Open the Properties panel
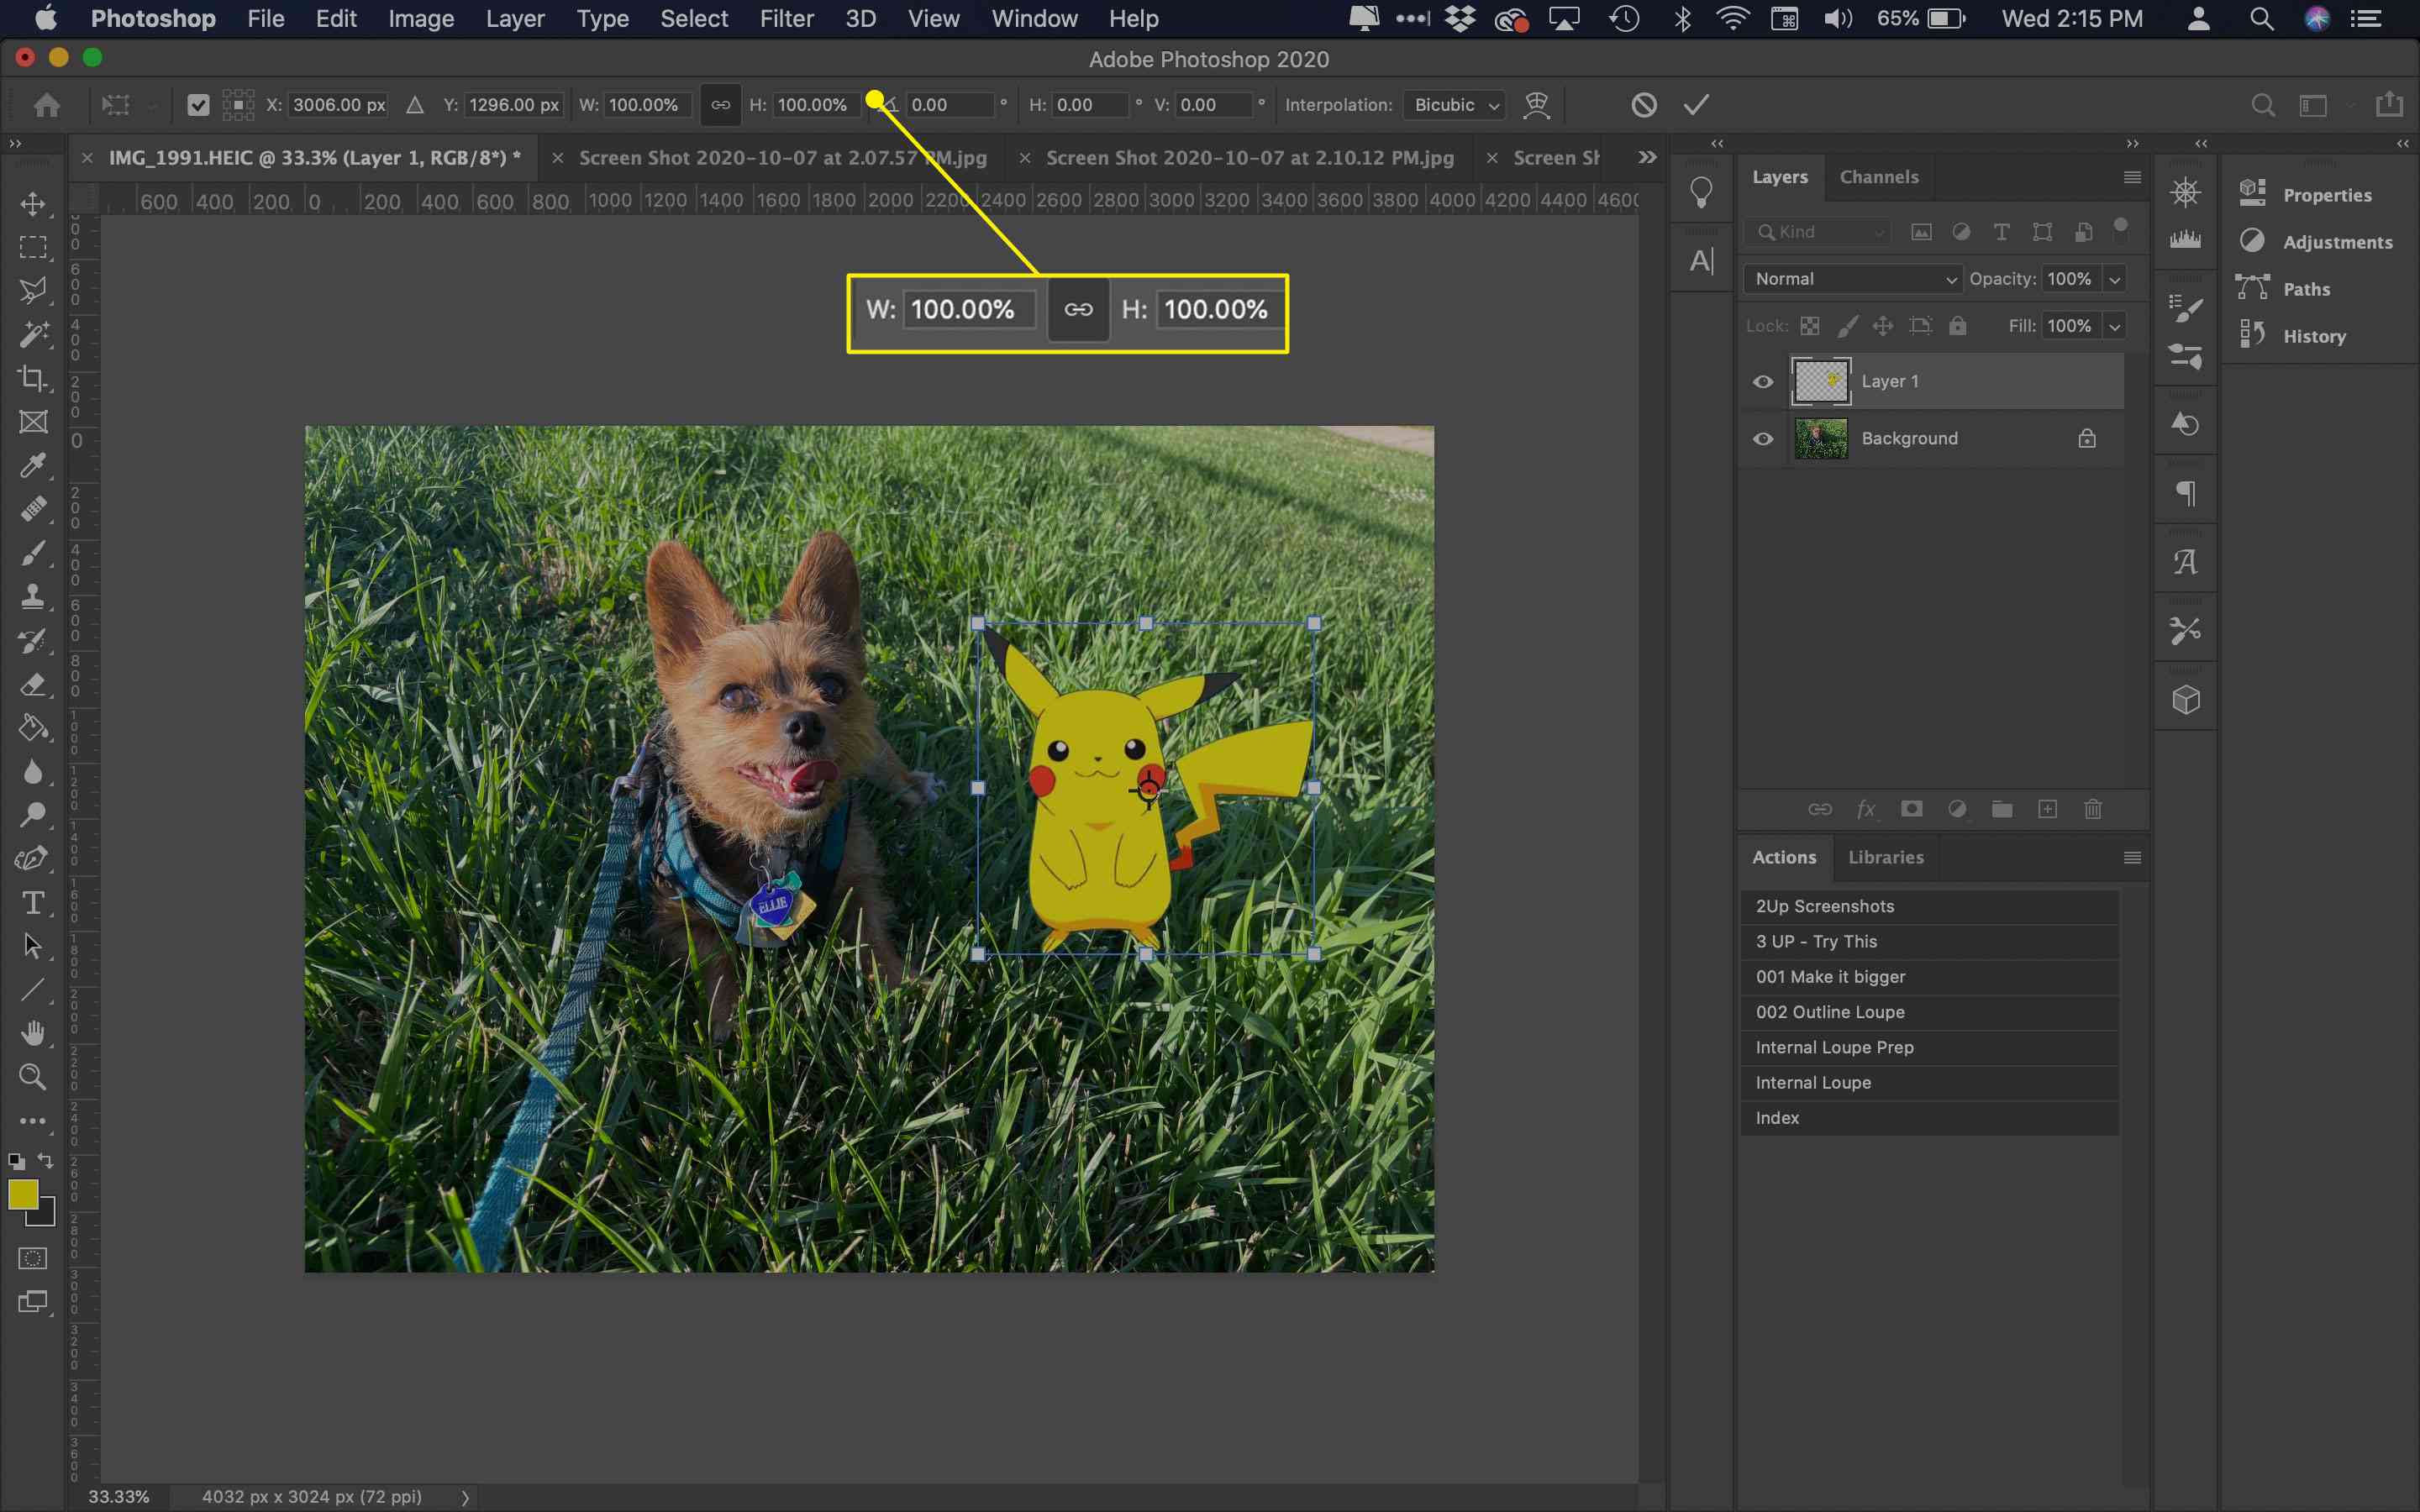The image size is (2420, 1512). pos(2326,195)
